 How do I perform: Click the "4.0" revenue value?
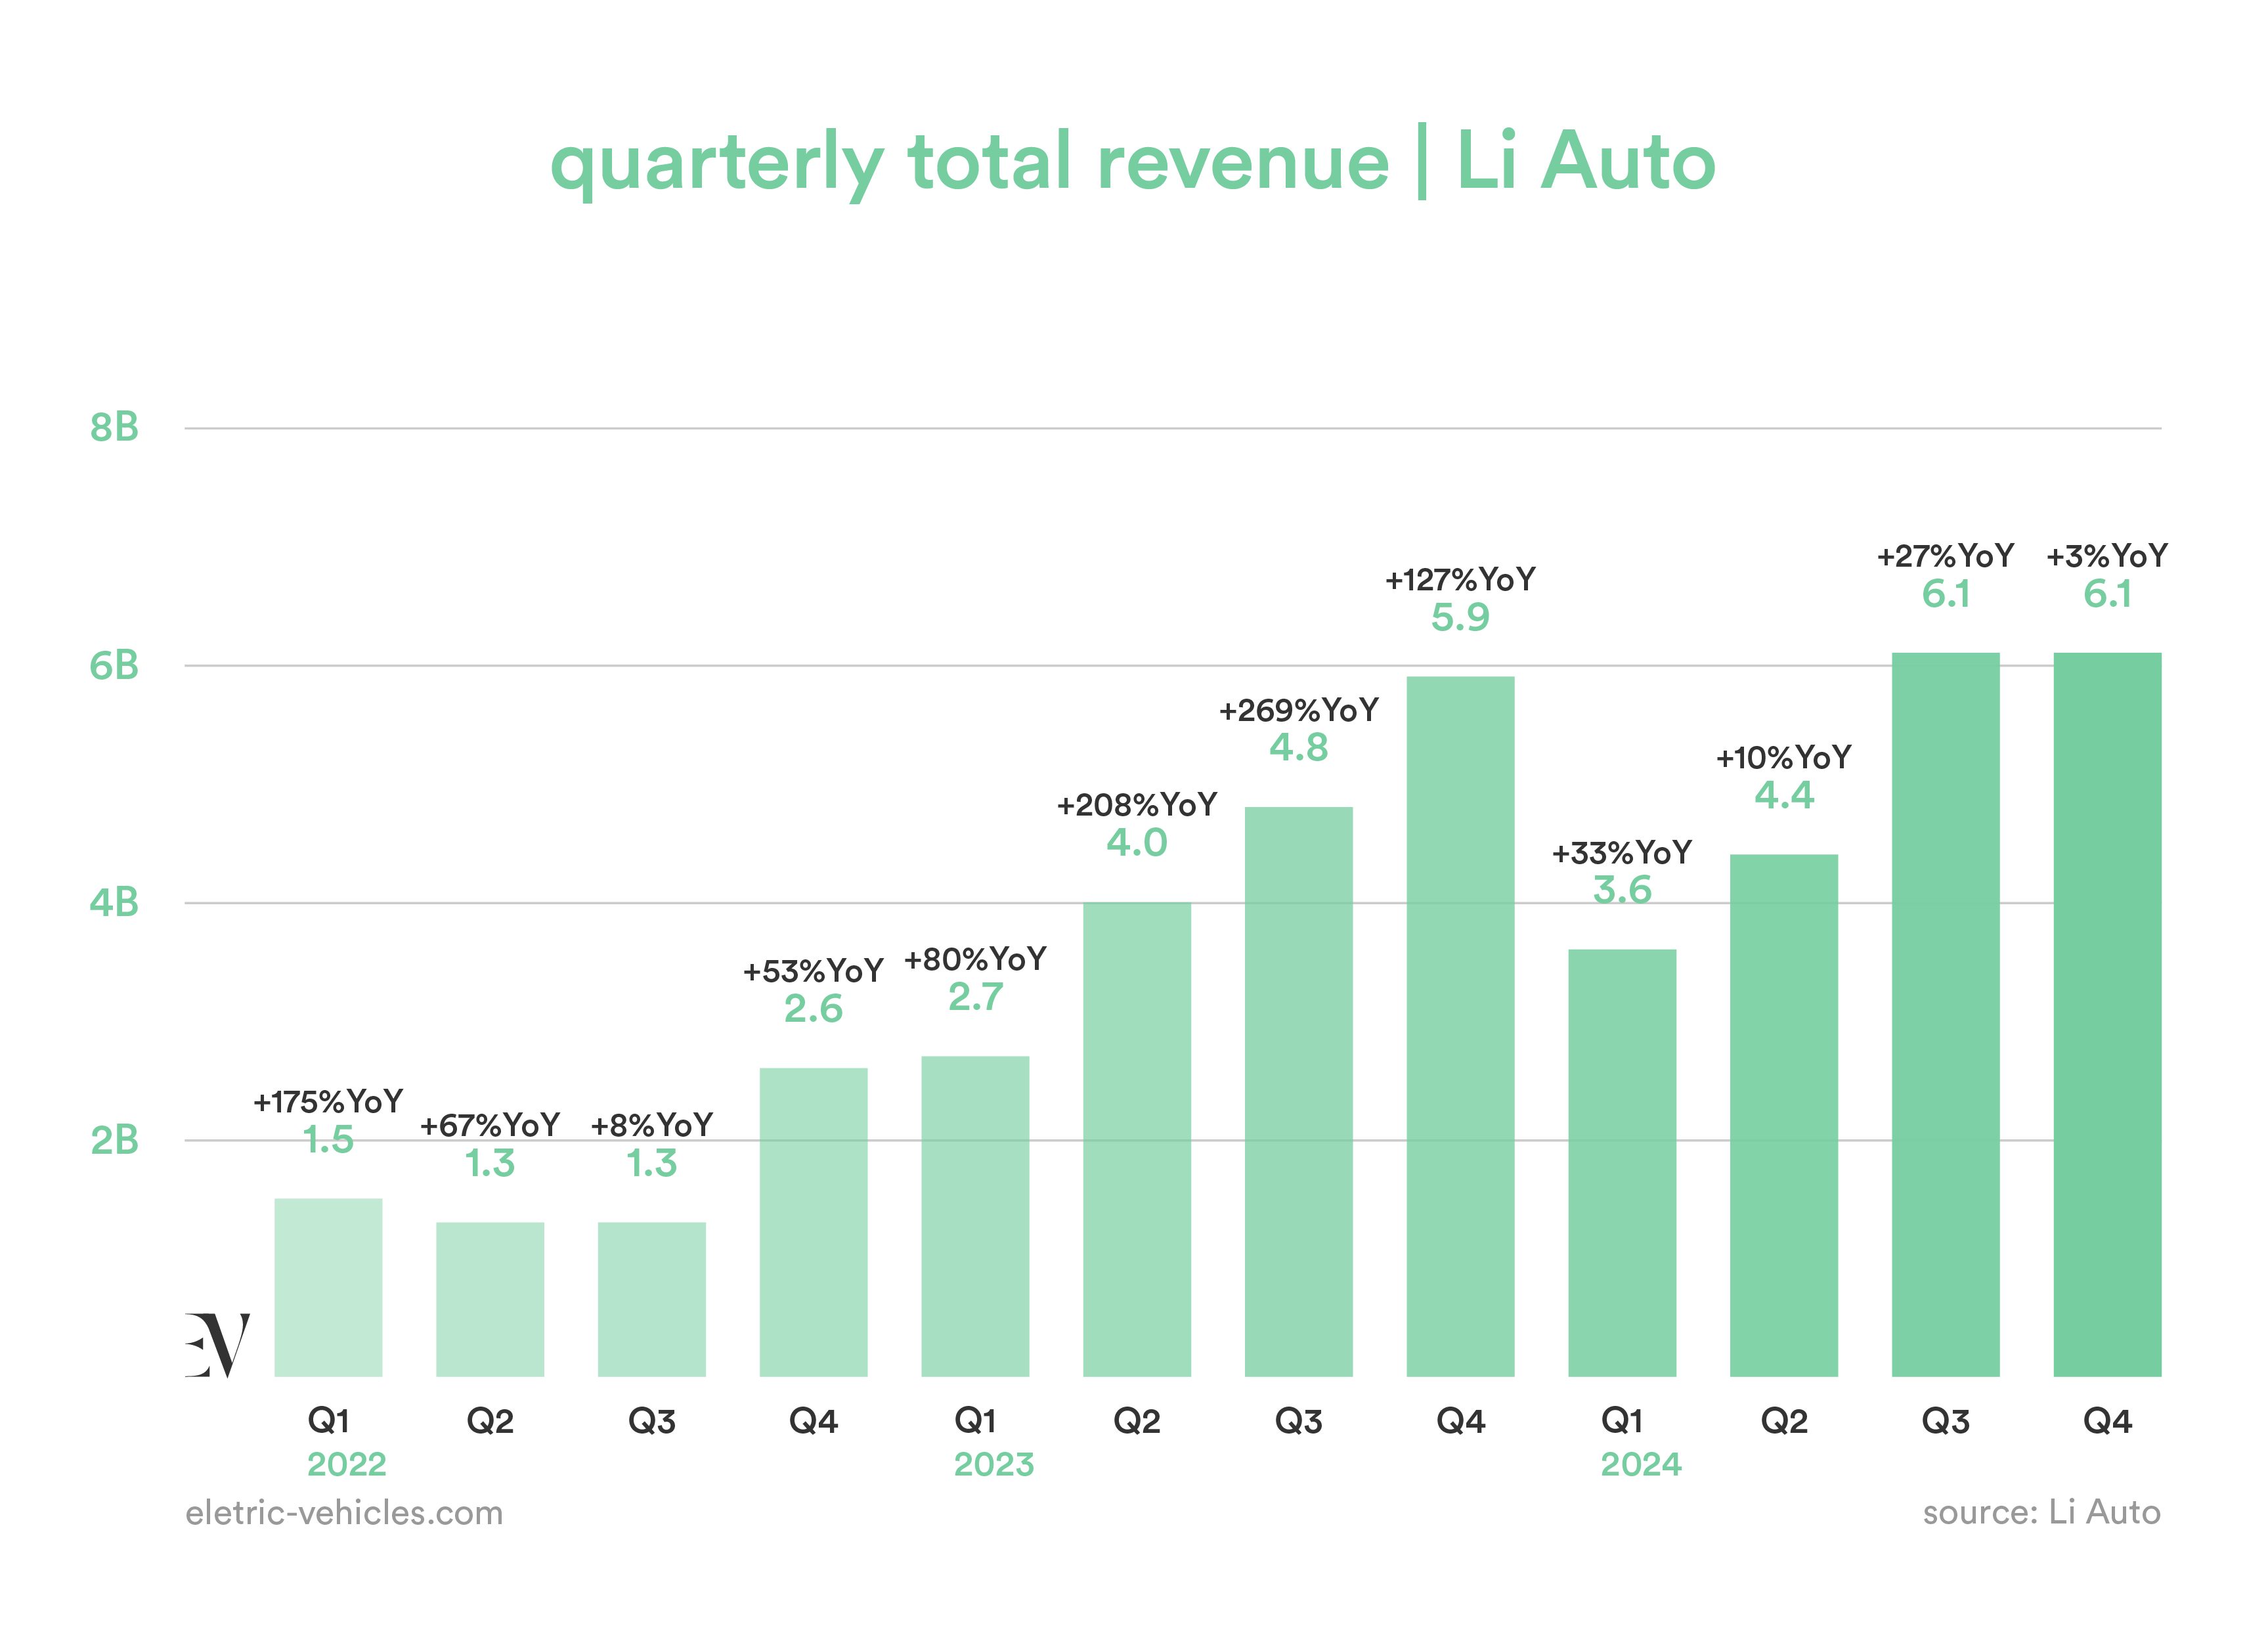coord(1137,842)
